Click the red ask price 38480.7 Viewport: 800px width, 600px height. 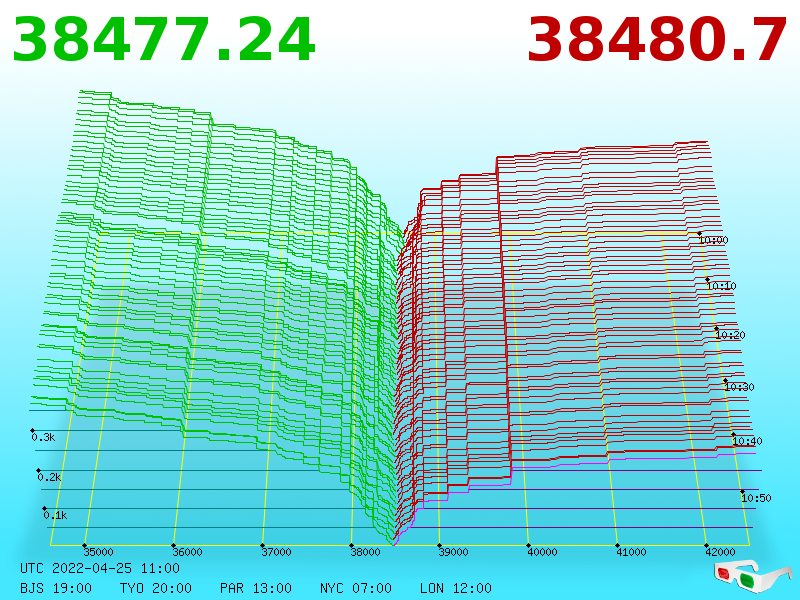(657, 39)
